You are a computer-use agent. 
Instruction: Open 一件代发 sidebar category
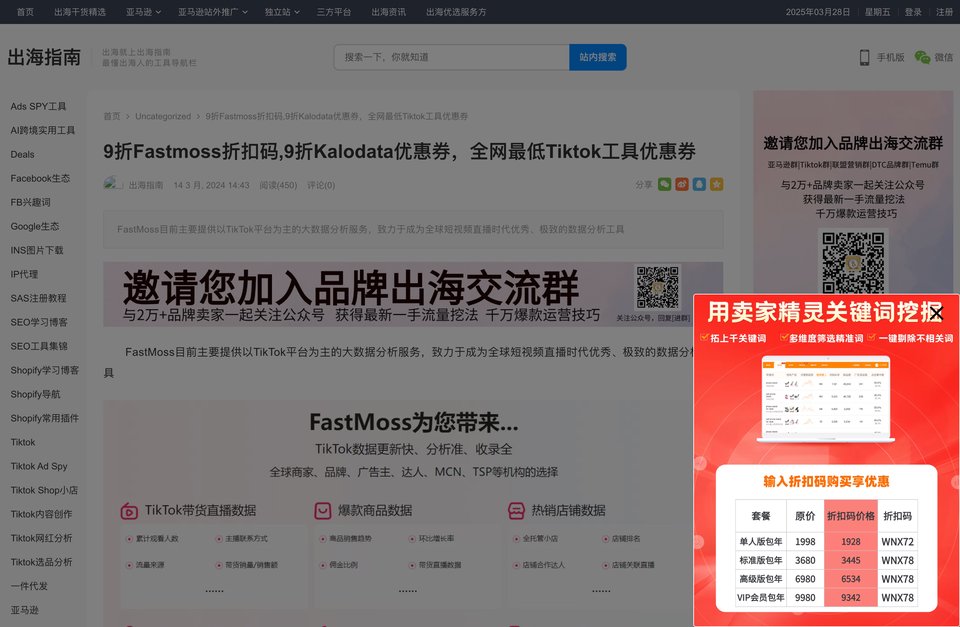click(29, 585)
